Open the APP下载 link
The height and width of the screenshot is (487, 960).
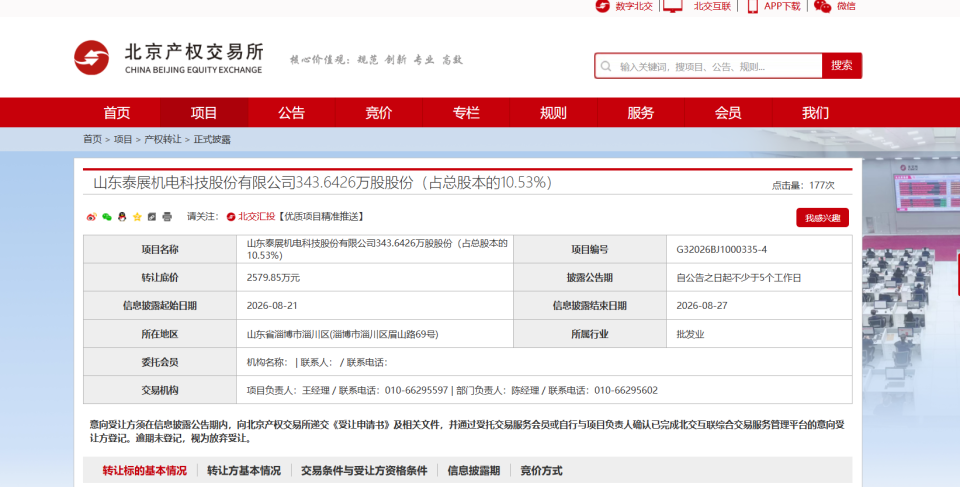[x=782, y=6]
